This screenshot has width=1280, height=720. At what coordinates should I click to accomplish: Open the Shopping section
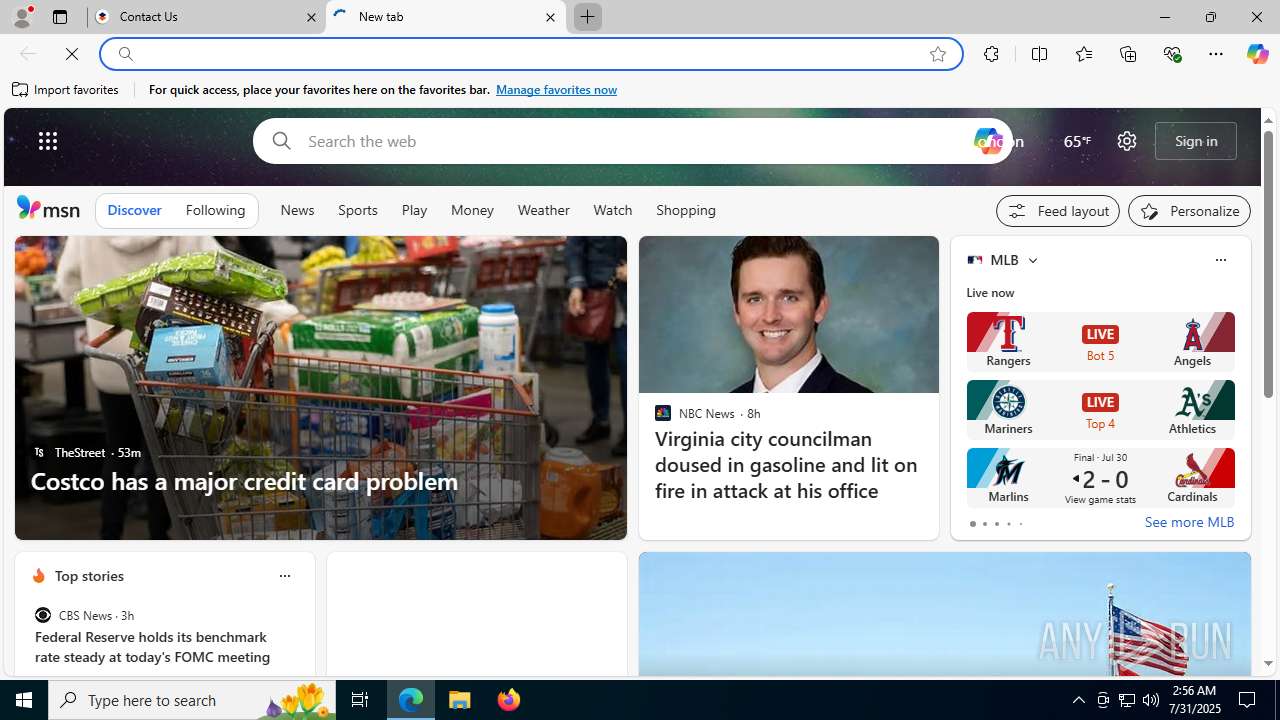pyautogui.click(x=686, y=210)
